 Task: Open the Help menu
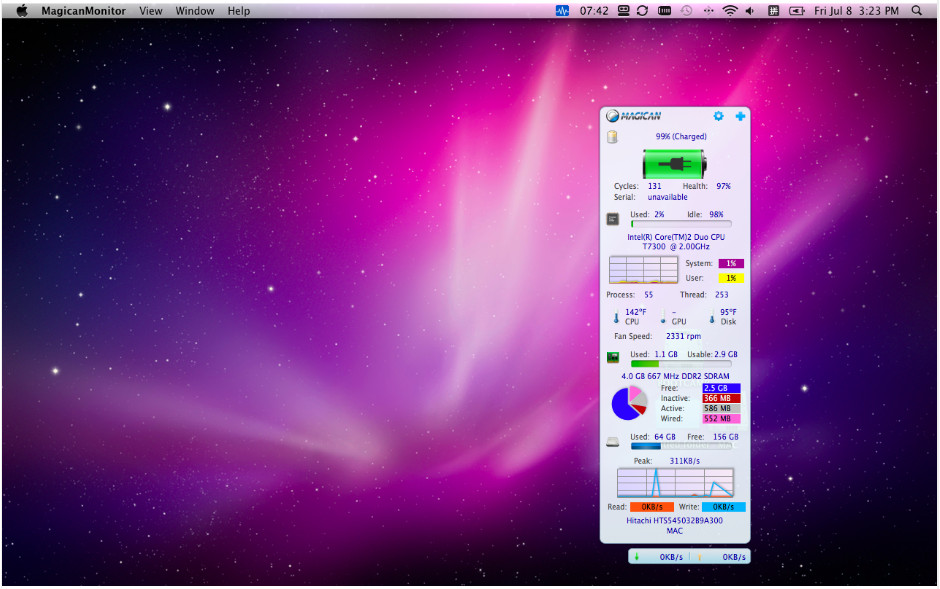point(239,11)
